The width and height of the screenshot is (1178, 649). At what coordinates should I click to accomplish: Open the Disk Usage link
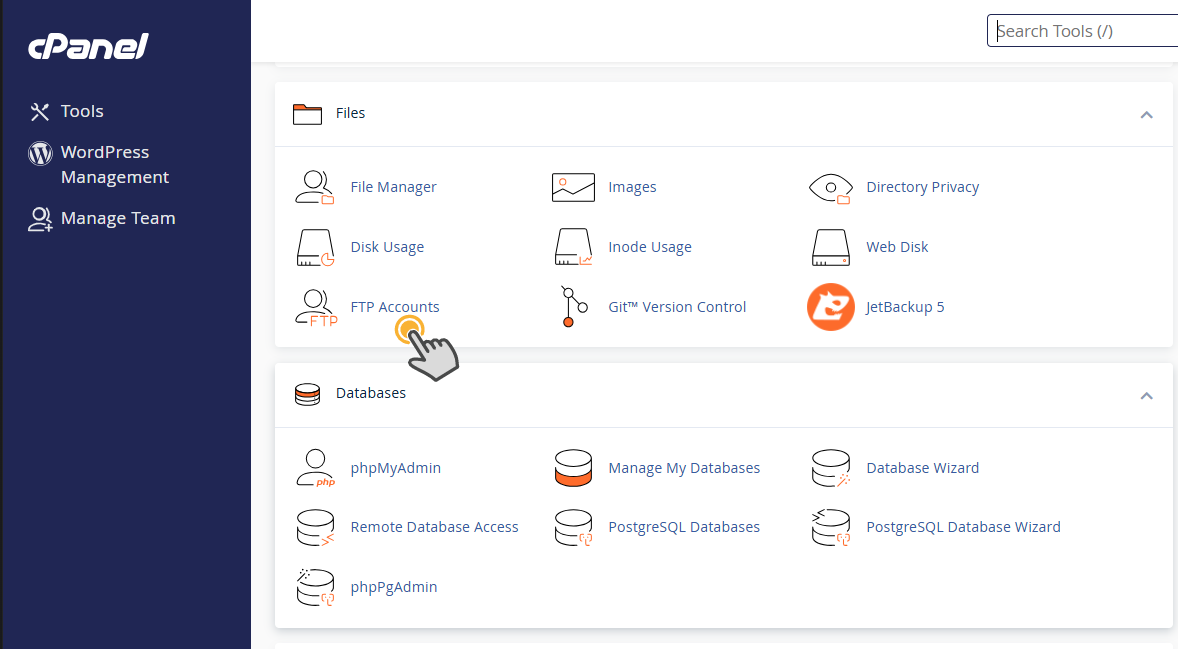[388, 247]
